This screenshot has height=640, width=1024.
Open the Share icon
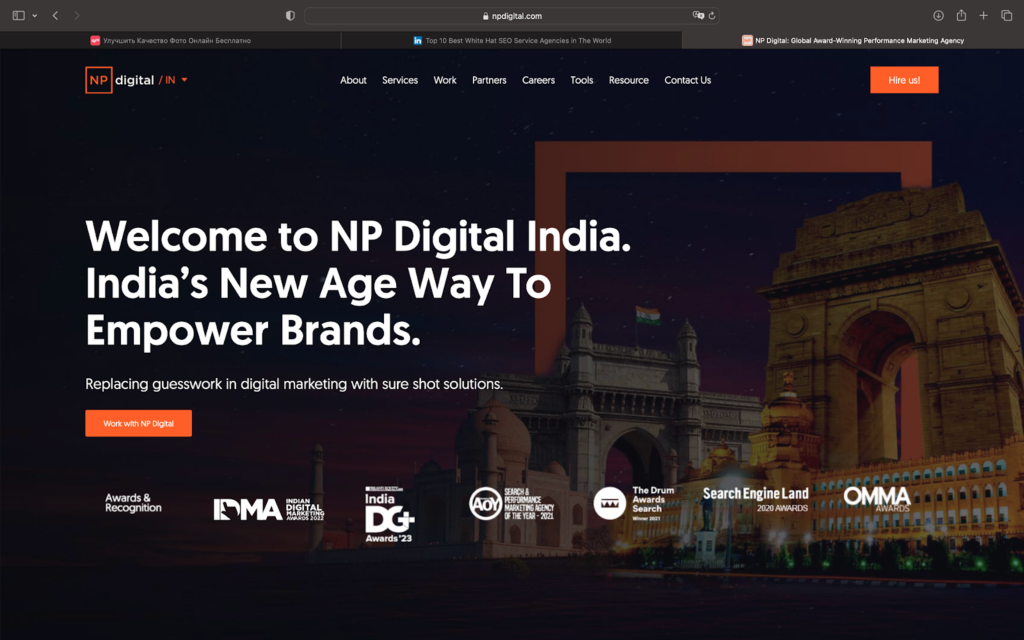coord(961,15)
